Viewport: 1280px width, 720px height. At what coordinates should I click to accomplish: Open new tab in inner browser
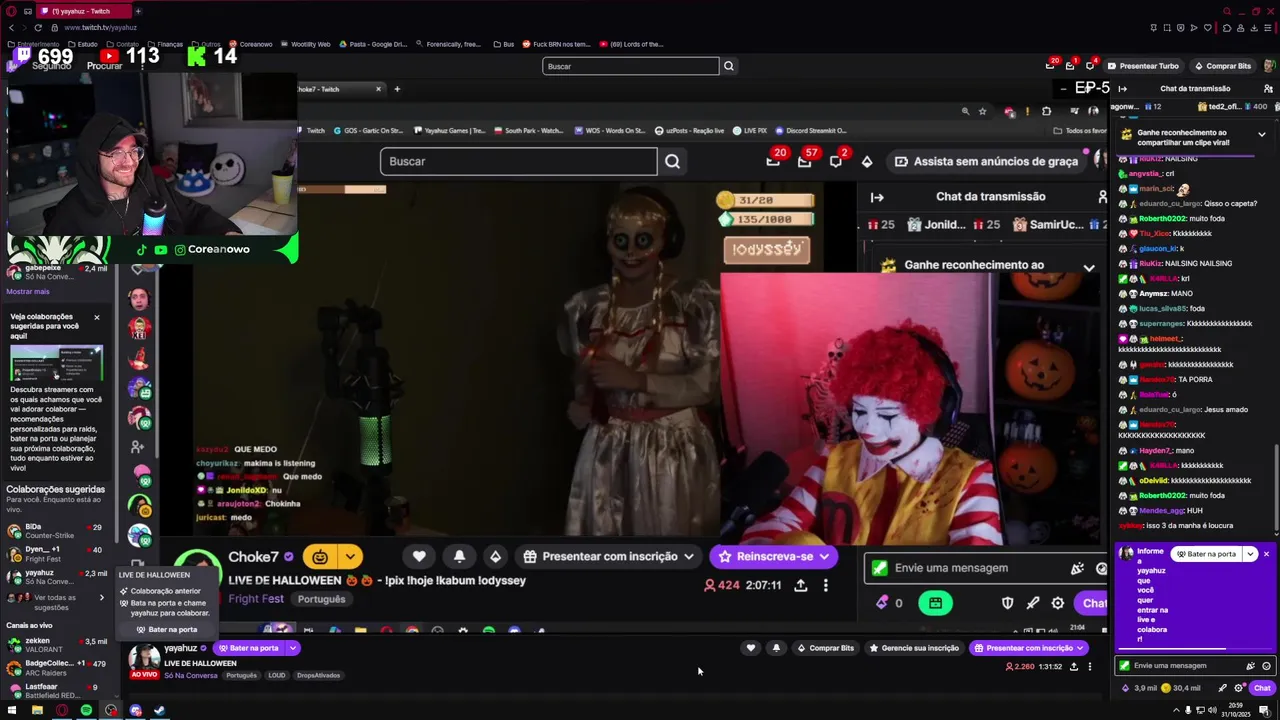point(397,89)
